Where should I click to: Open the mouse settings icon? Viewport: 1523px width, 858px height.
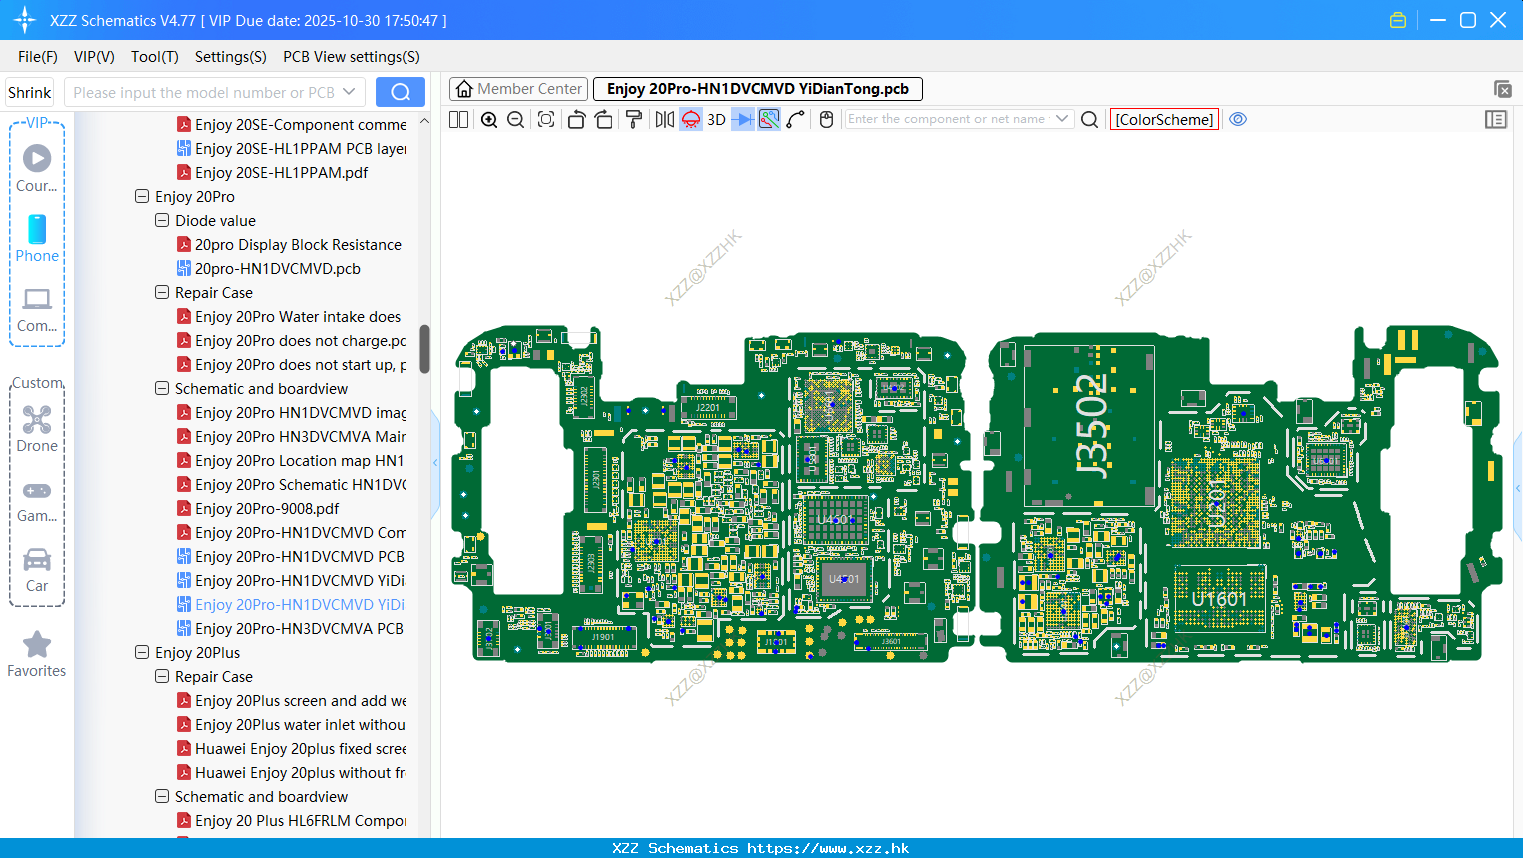click(826, 119)
